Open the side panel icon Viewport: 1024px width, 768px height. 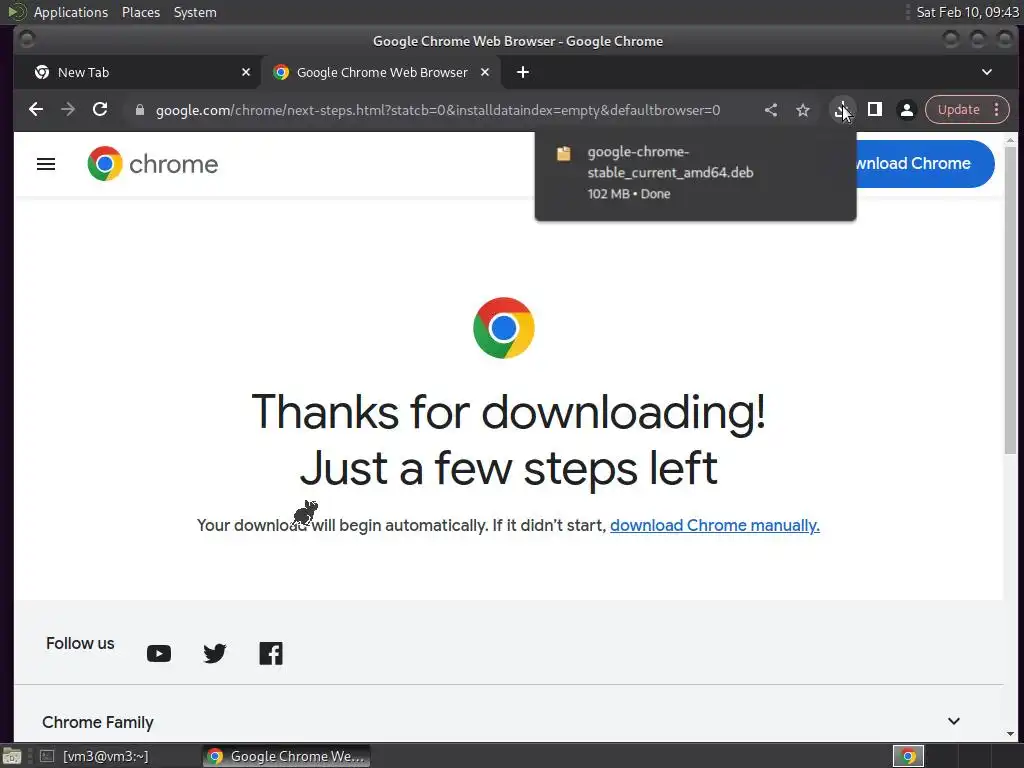(874, 110)
